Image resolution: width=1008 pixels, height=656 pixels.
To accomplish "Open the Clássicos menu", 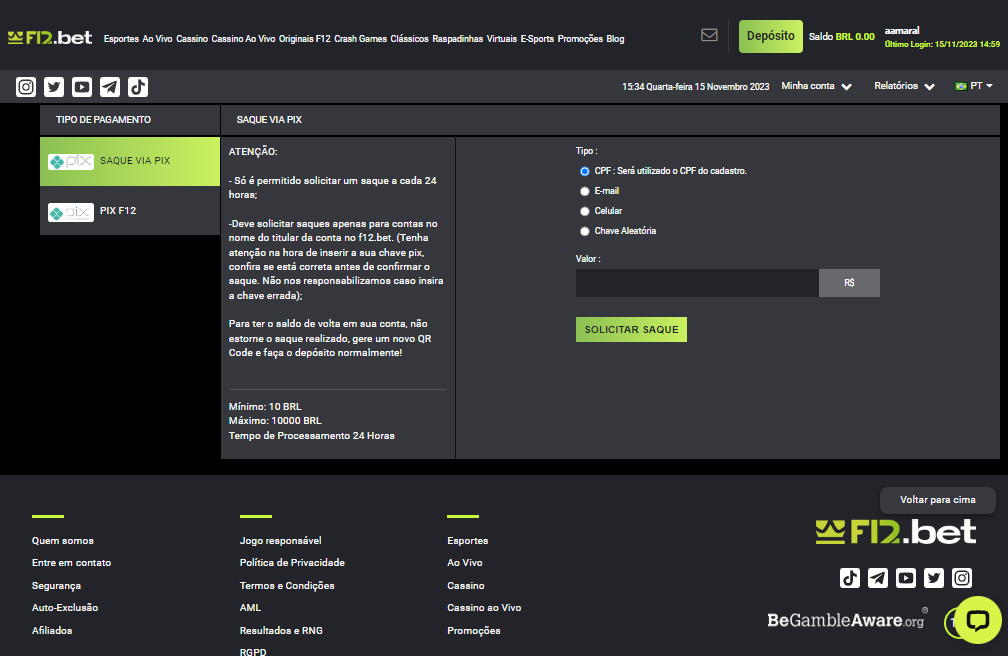I will pos(410,39).
